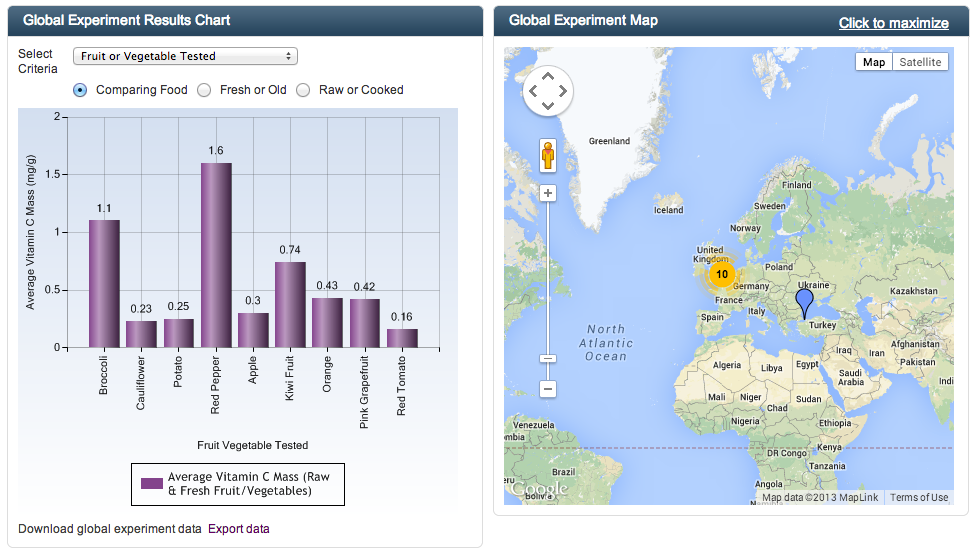The image size is (972, 551).
Task: Open the map Terms of Use link
Action: click(919, 498)
